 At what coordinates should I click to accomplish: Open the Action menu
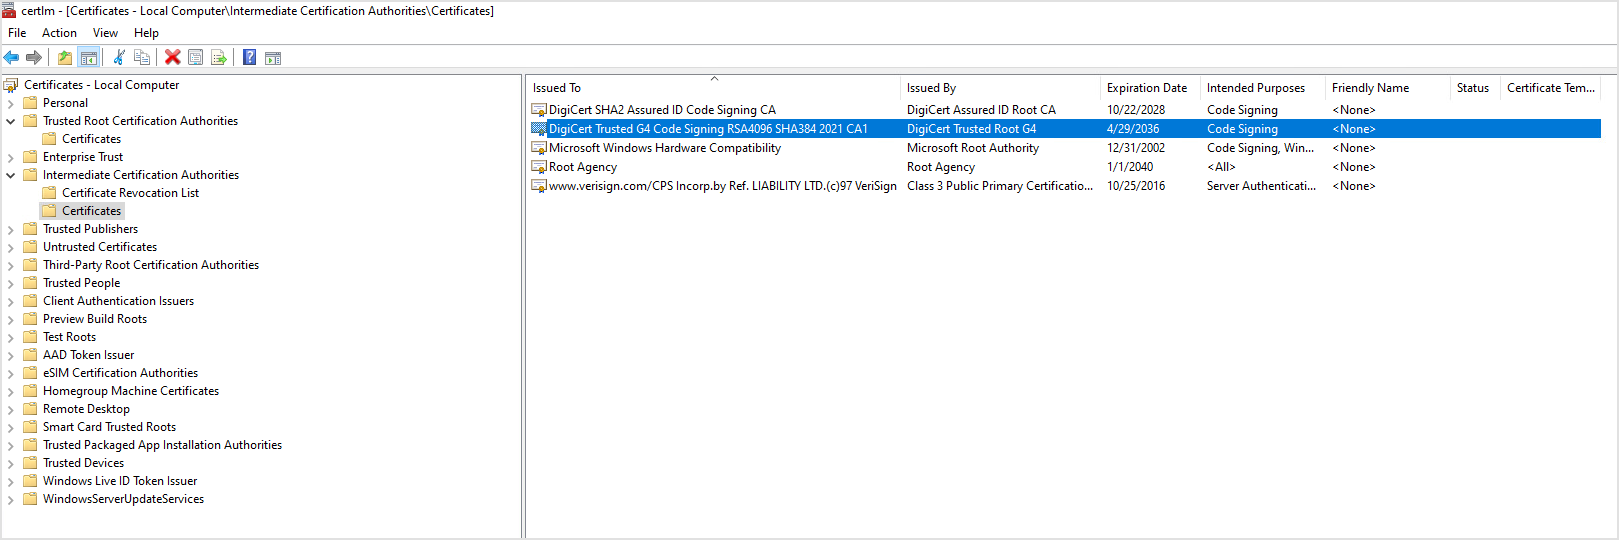tap(59, 33)
